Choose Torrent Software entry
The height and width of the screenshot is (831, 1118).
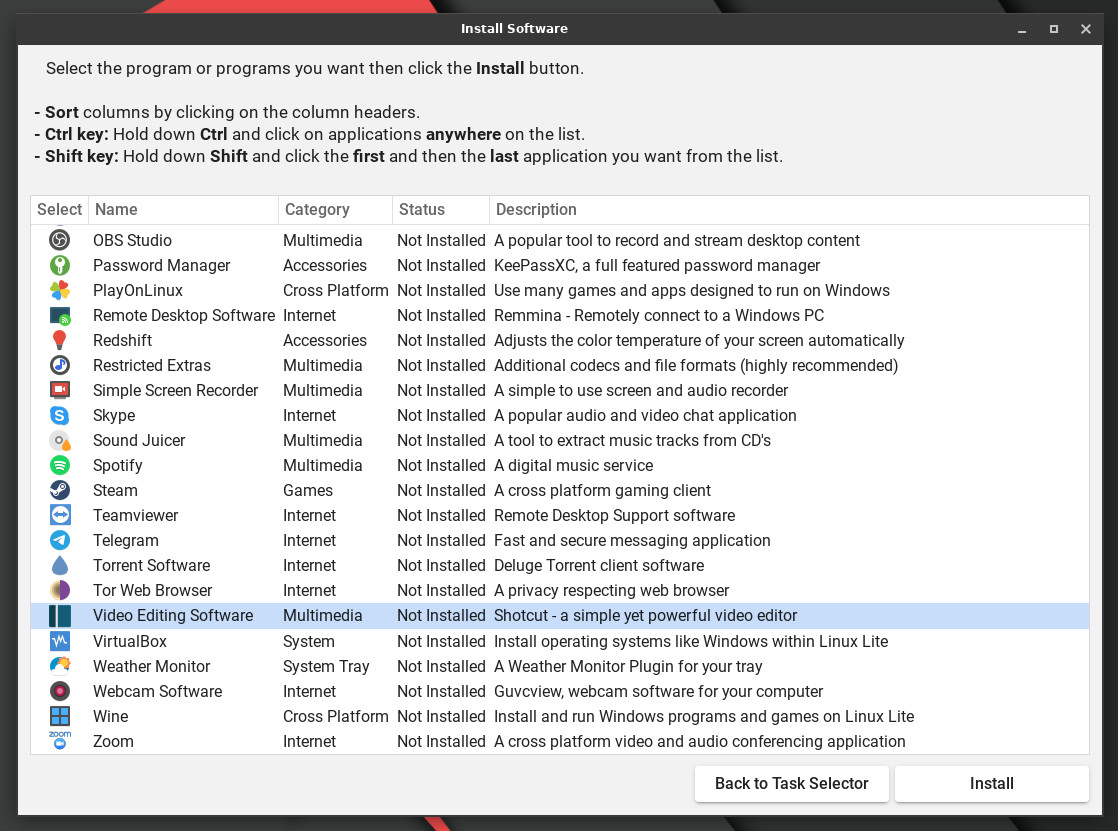click(151, 565)
